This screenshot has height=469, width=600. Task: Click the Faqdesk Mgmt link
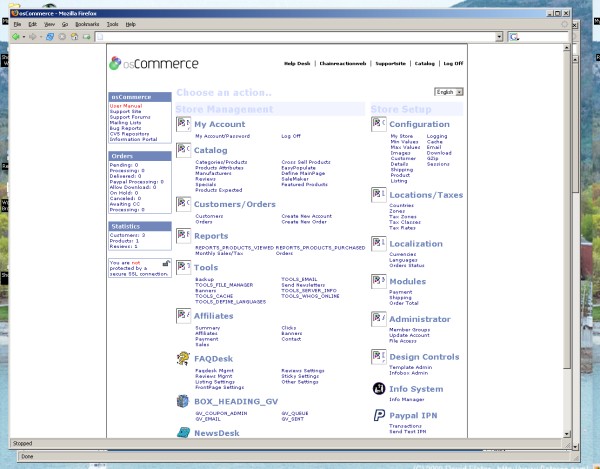214,371
